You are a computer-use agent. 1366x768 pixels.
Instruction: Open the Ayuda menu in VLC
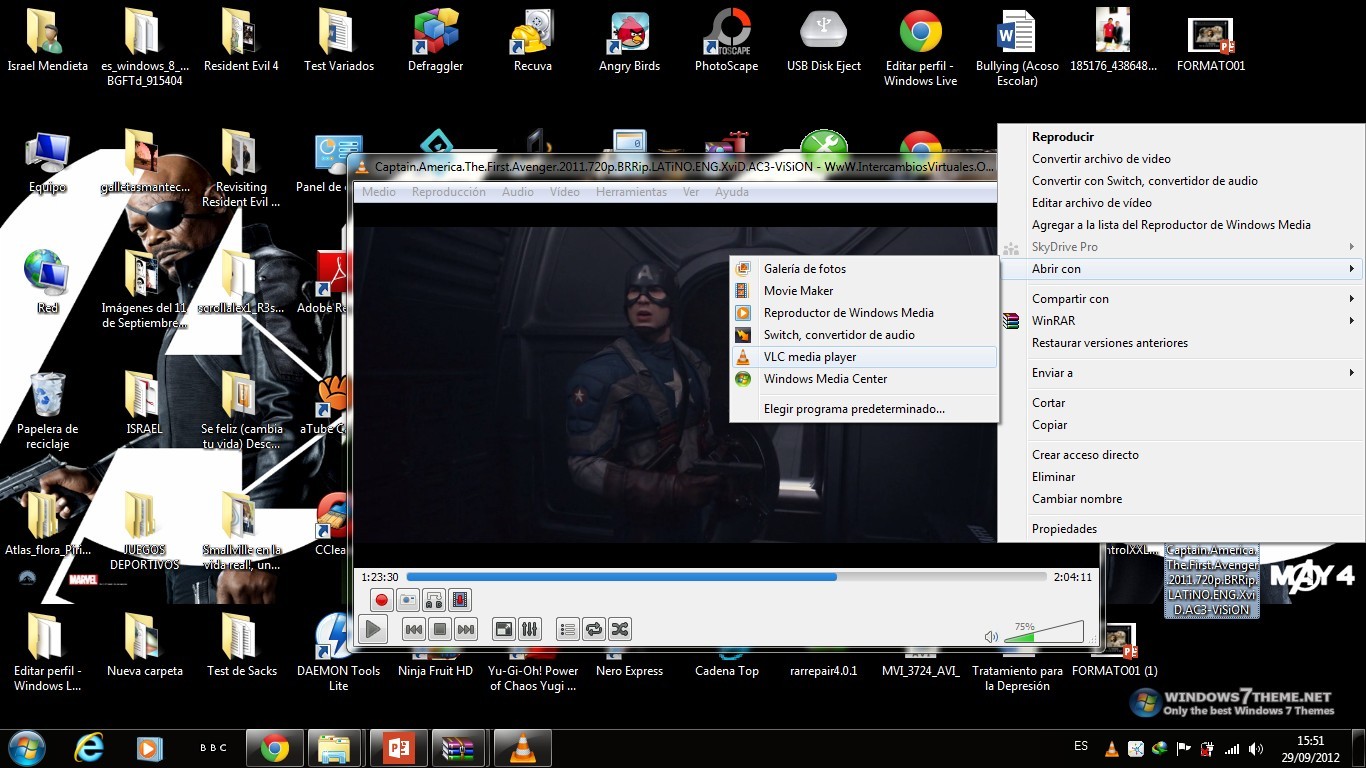[732, 192]
